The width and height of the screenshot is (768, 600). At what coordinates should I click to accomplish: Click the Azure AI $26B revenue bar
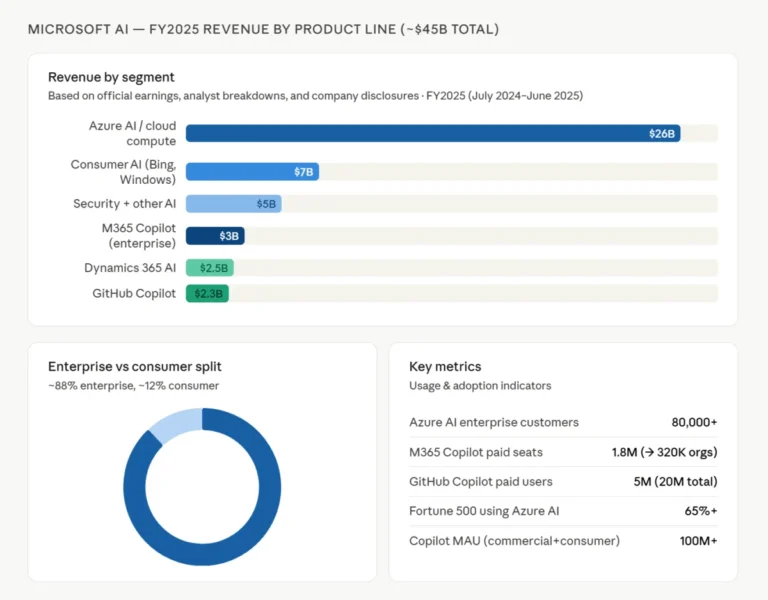click(x=433, y=133)
